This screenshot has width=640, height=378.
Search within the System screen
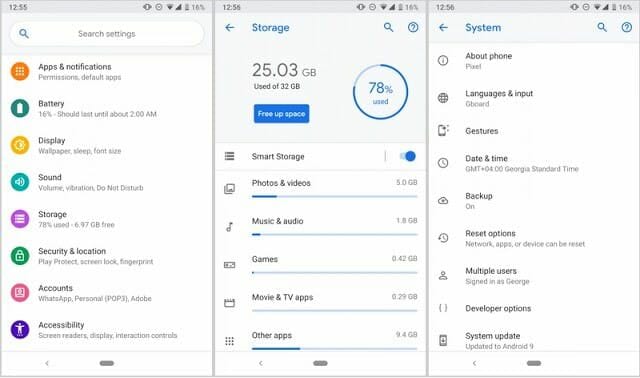[602, 27]
